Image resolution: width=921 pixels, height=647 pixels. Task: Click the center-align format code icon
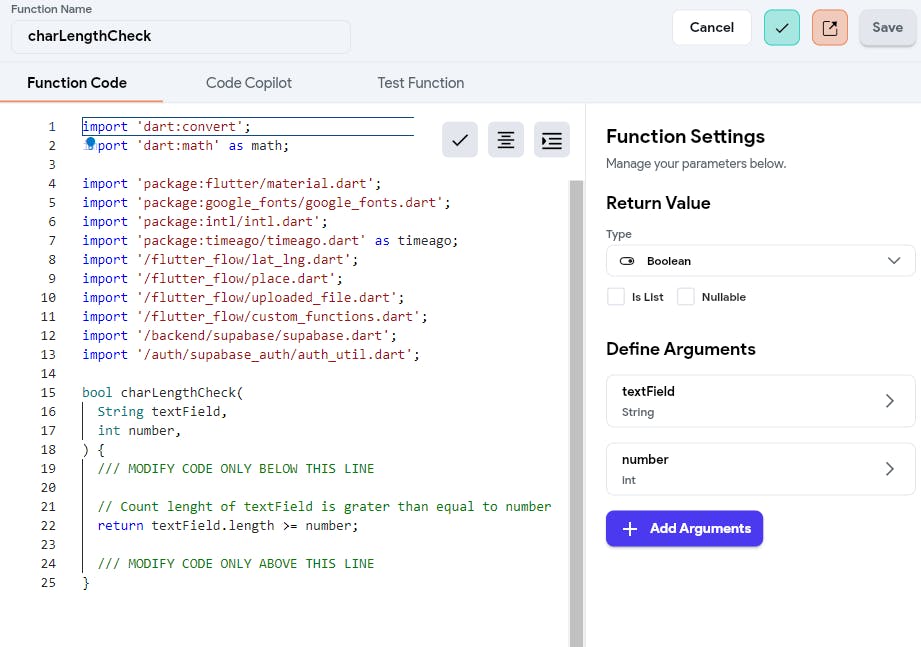506,141
